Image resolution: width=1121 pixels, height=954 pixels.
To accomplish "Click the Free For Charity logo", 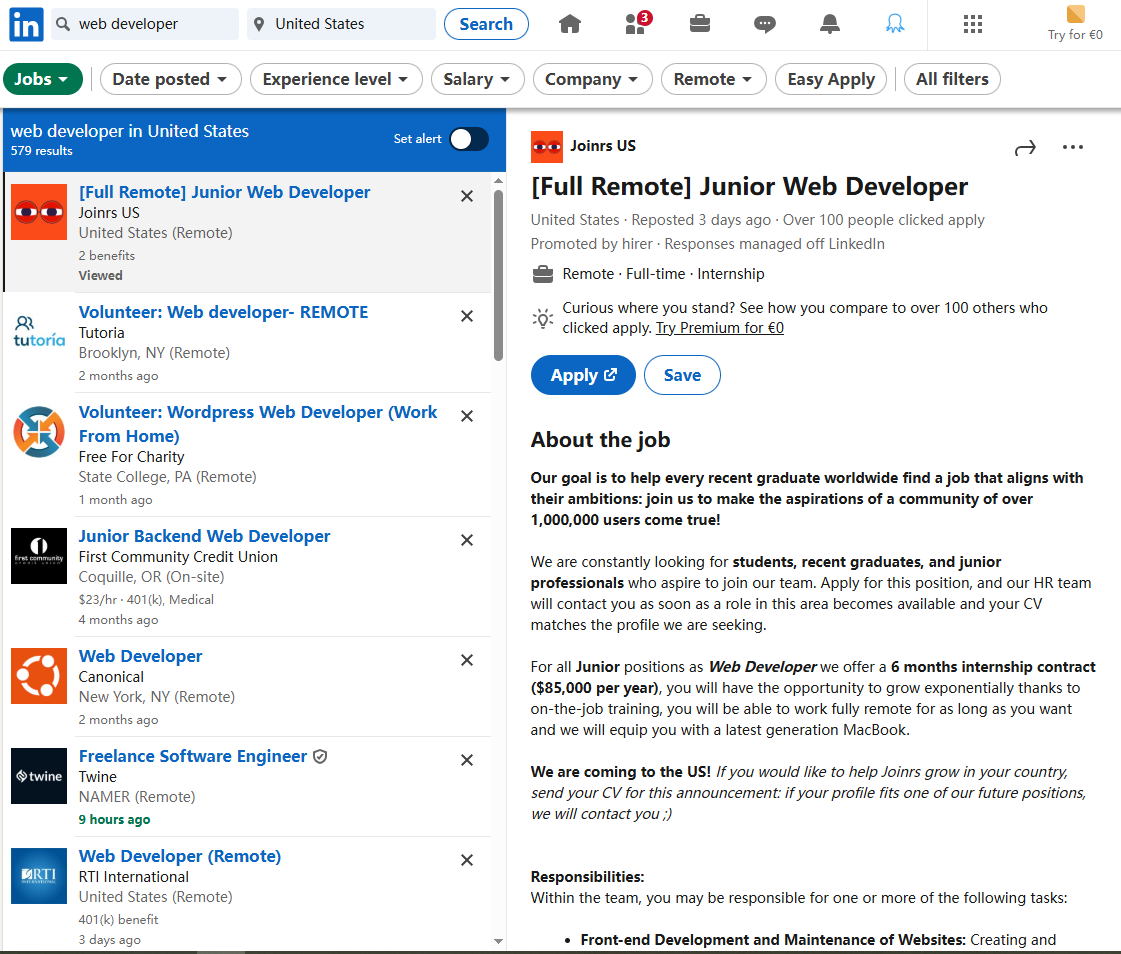I will 39,432.
